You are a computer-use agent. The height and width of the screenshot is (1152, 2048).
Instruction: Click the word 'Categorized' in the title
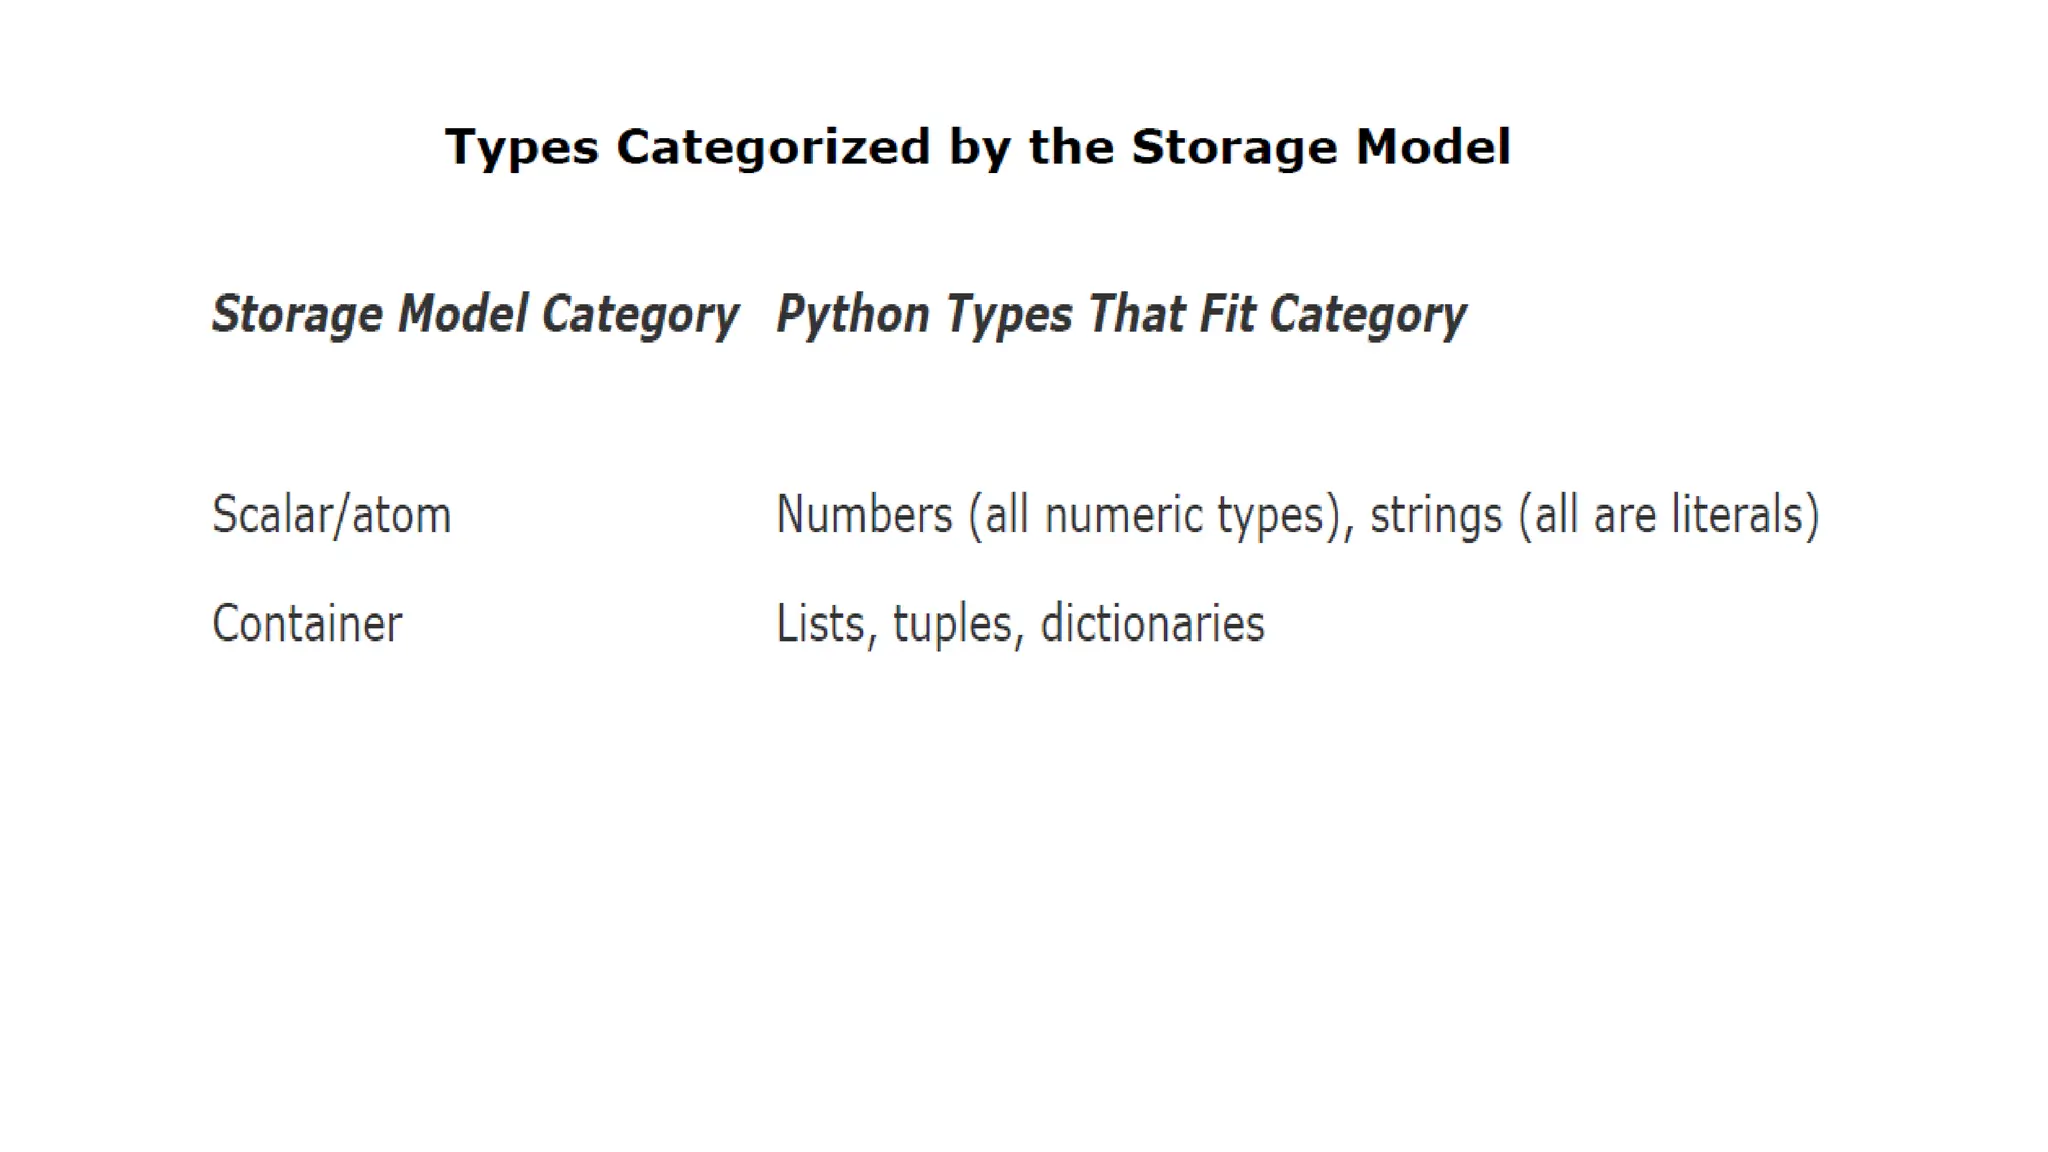[773, 148]
